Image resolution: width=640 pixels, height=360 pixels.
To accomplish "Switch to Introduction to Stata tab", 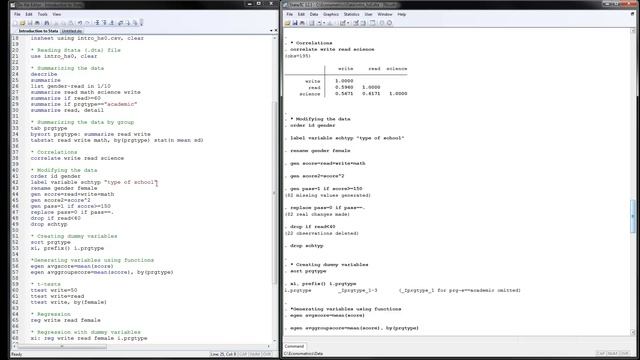I will click(x=38, y=31).
